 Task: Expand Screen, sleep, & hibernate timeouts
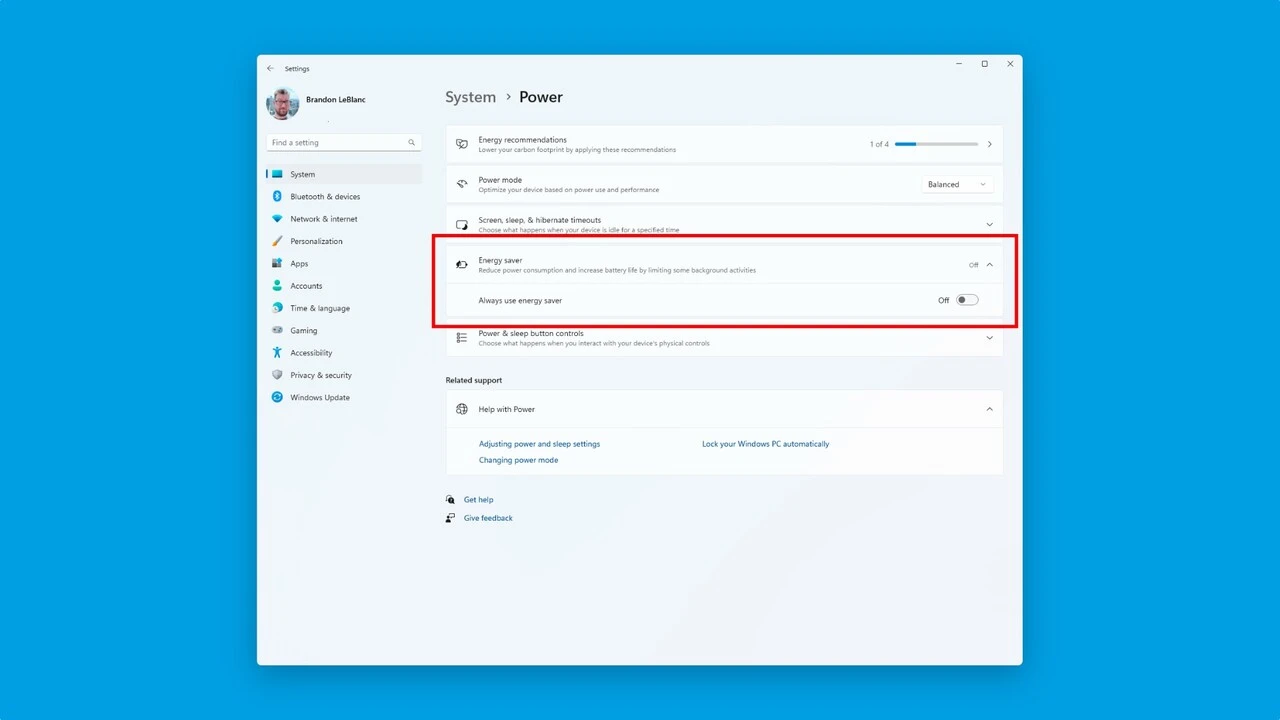[x=989, y=225]
